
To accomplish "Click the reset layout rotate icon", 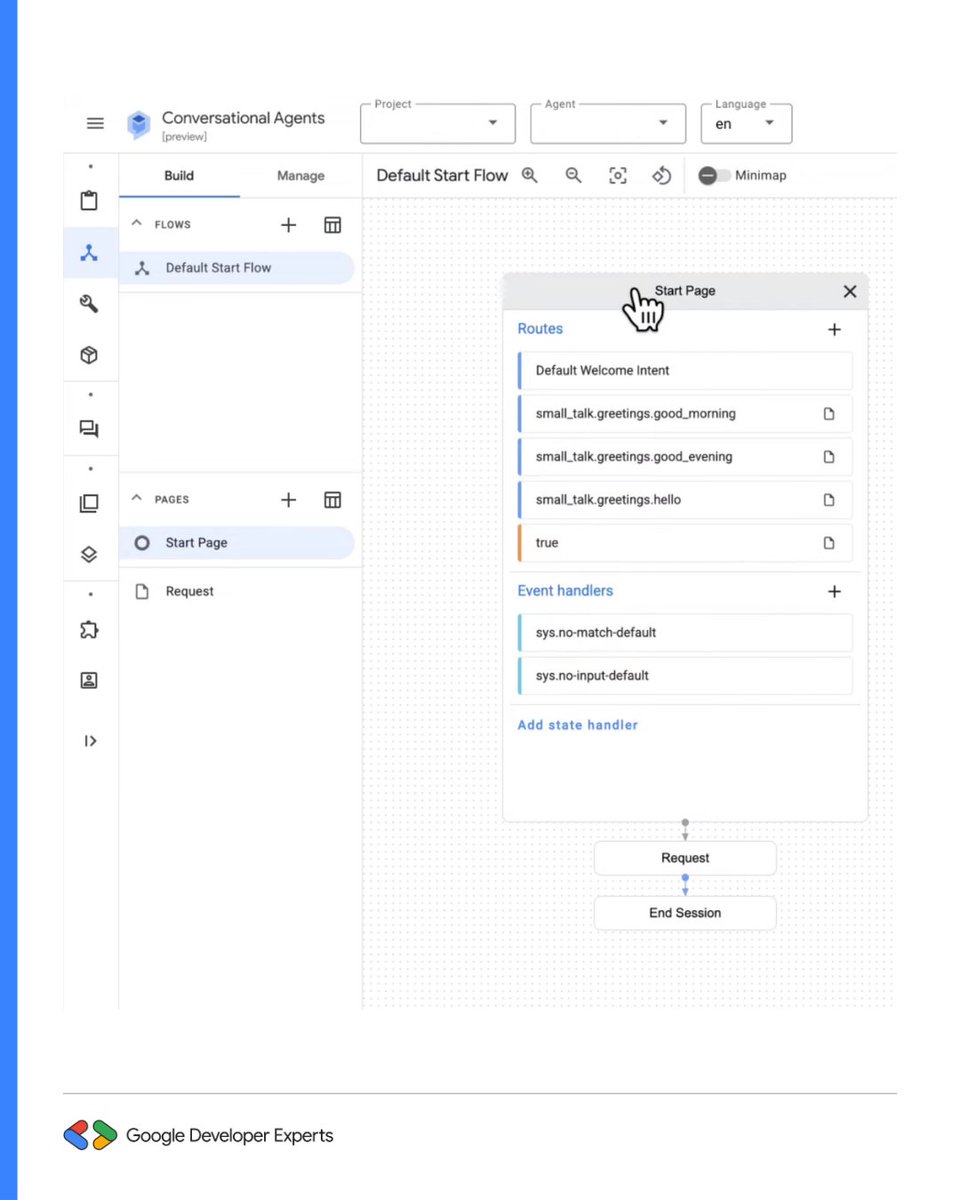I will coord(661,175).
